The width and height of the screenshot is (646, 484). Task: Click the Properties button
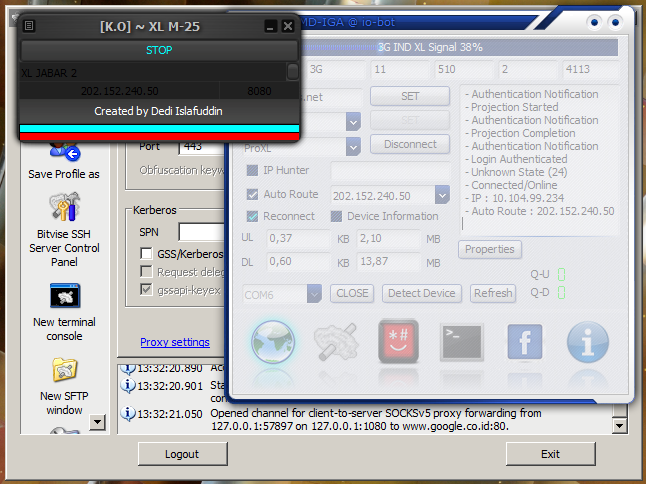490,250
